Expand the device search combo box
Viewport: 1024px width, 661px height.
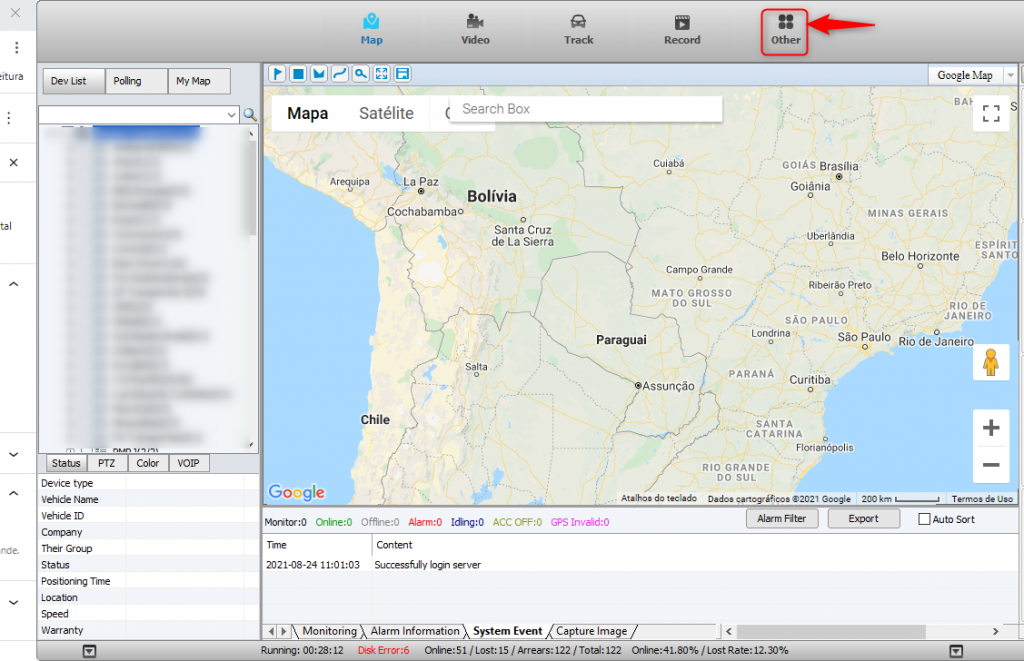(232, 115)
